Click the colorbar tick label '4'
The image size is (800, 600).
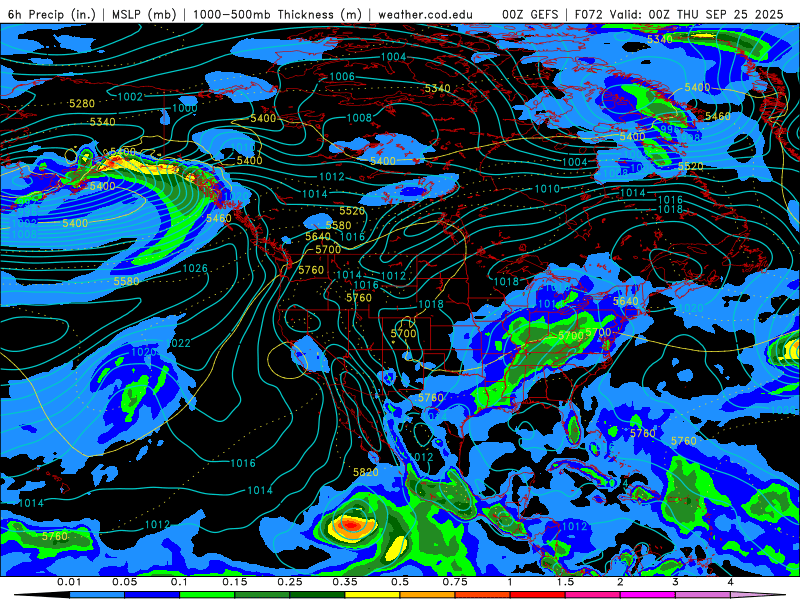coord(730,582)
